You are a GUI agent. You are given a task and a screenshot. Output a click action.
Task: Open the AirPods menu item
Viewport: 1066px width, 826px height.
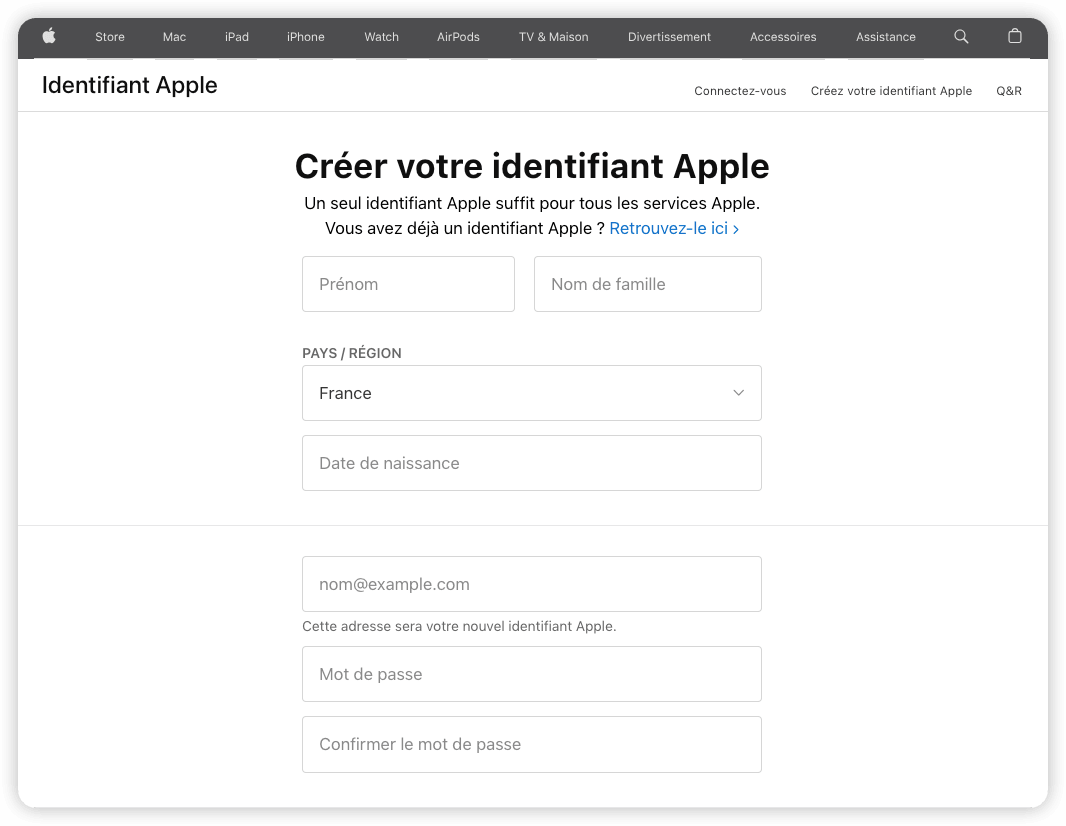tap(458, 37)
